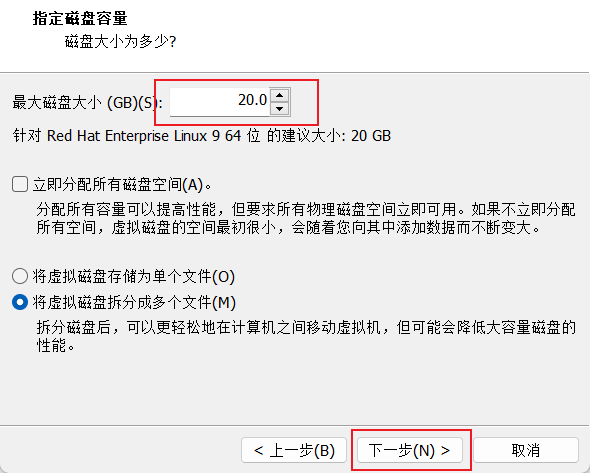This screenshot has height=473, width=590.
Task: Select 将虚拟磁盘拆分成多个文件 radio button
Action: (20, 302)
